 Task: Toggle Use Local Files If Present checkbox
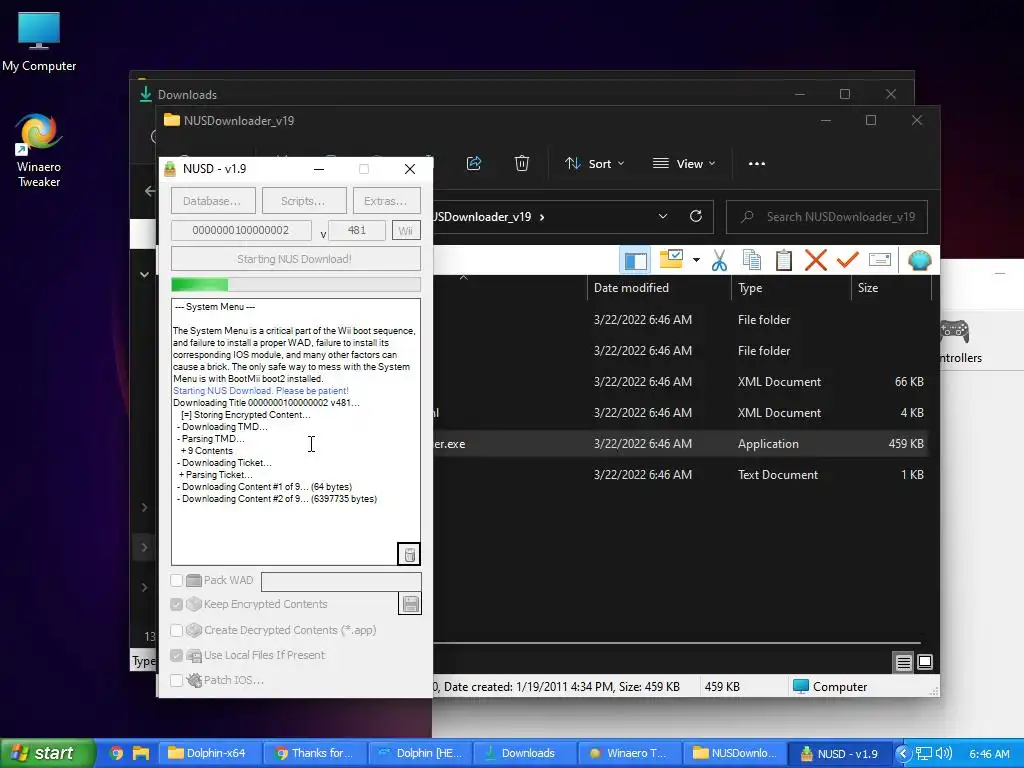pyautogui.click(x=176, y=656)
